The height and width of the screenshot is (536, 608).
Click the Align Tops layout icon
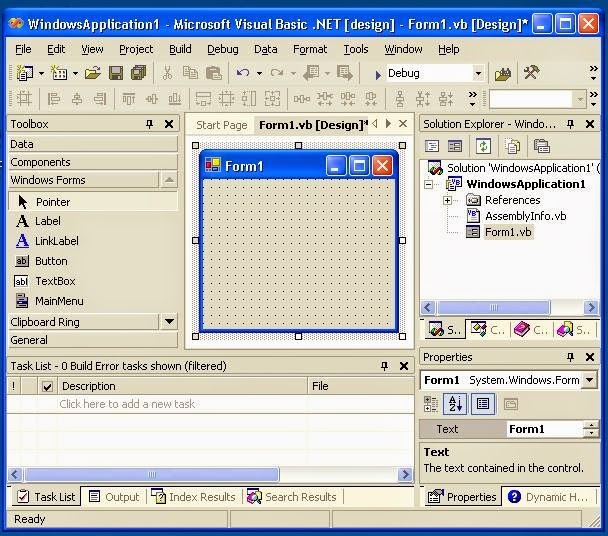129,99
